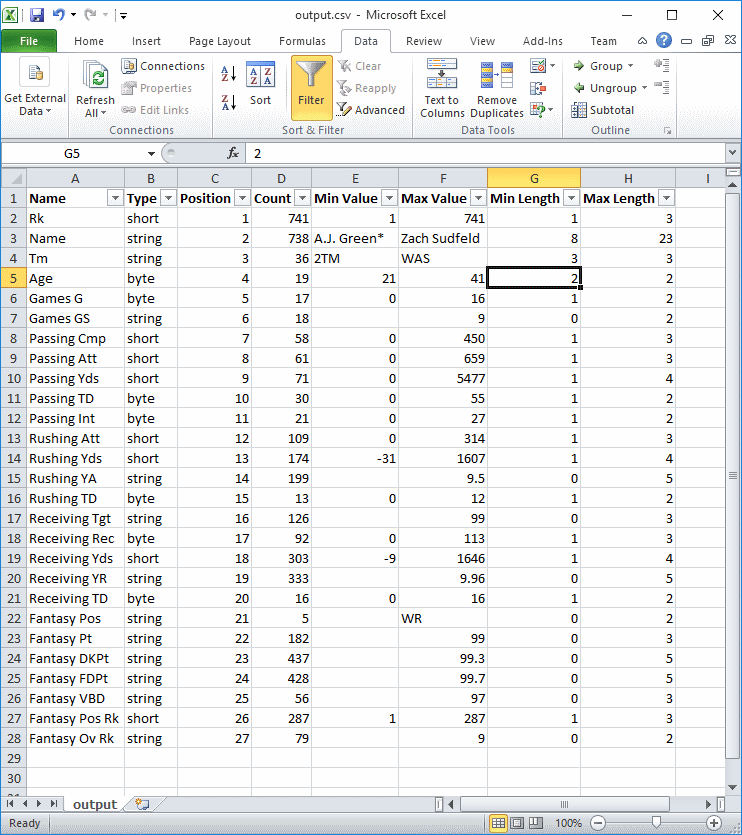Open the Sort dialog icon
742x835 pixels.
(x=260, y=75)
